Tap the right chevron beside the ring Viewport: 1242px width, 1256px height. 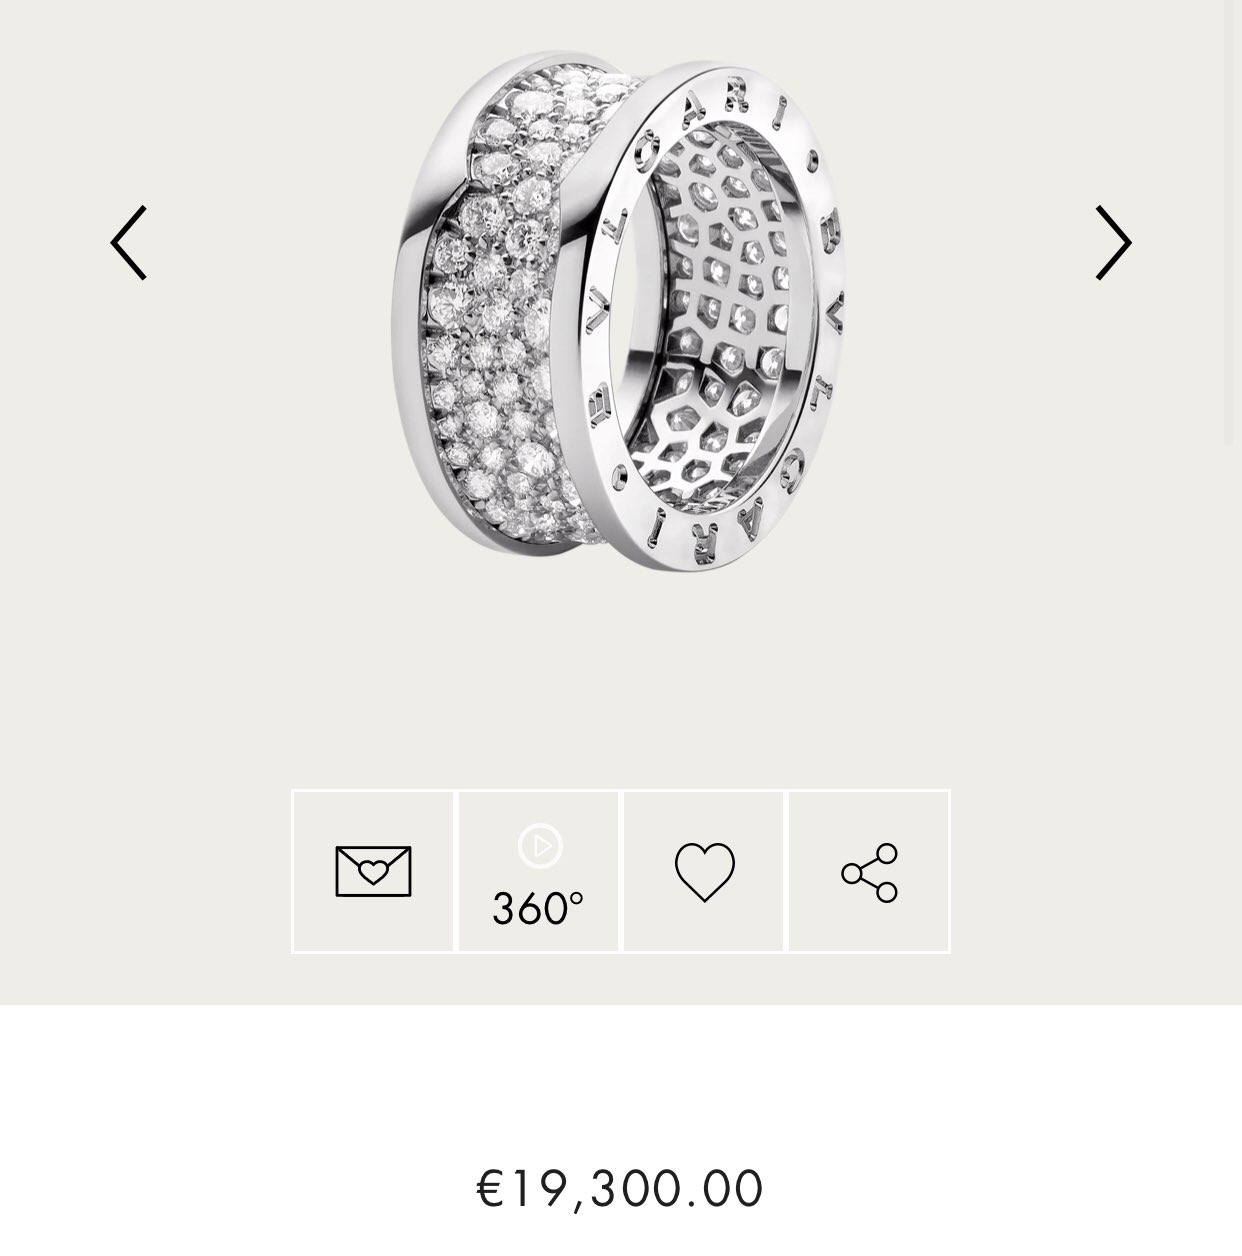coord(1113,243)
